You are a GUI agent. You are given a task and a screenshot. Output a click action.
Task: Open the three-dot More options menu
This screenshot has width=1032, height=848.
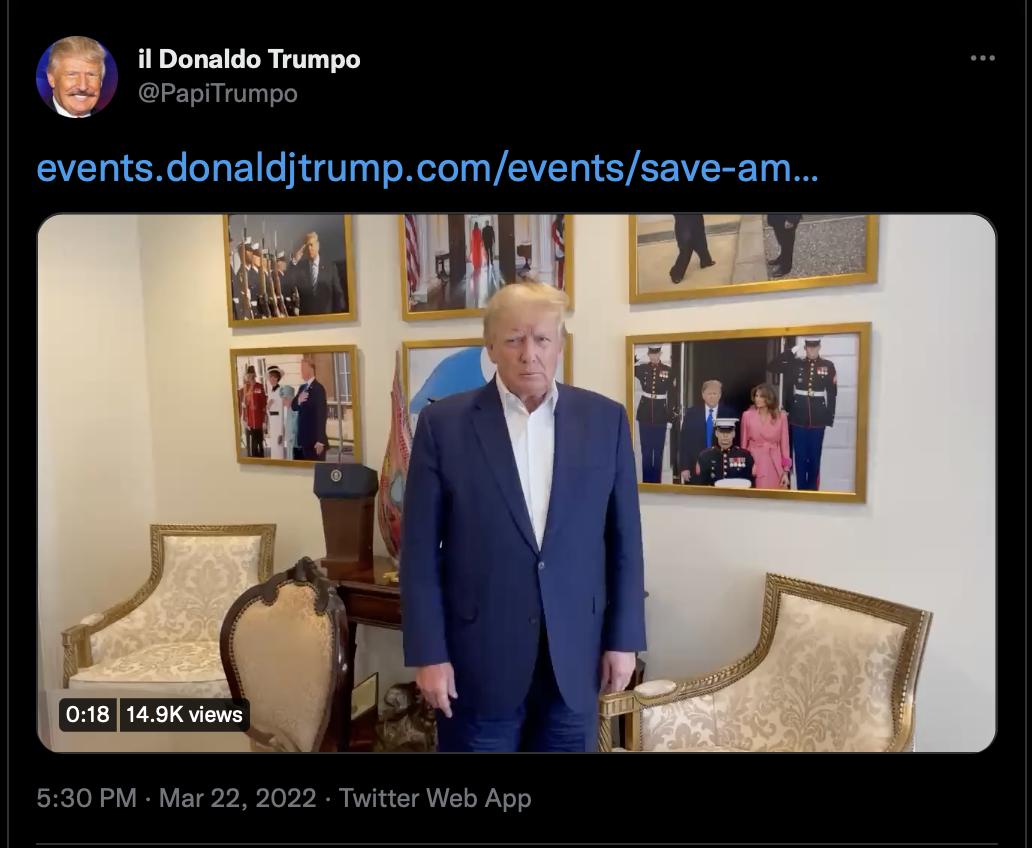coord(983,59)
